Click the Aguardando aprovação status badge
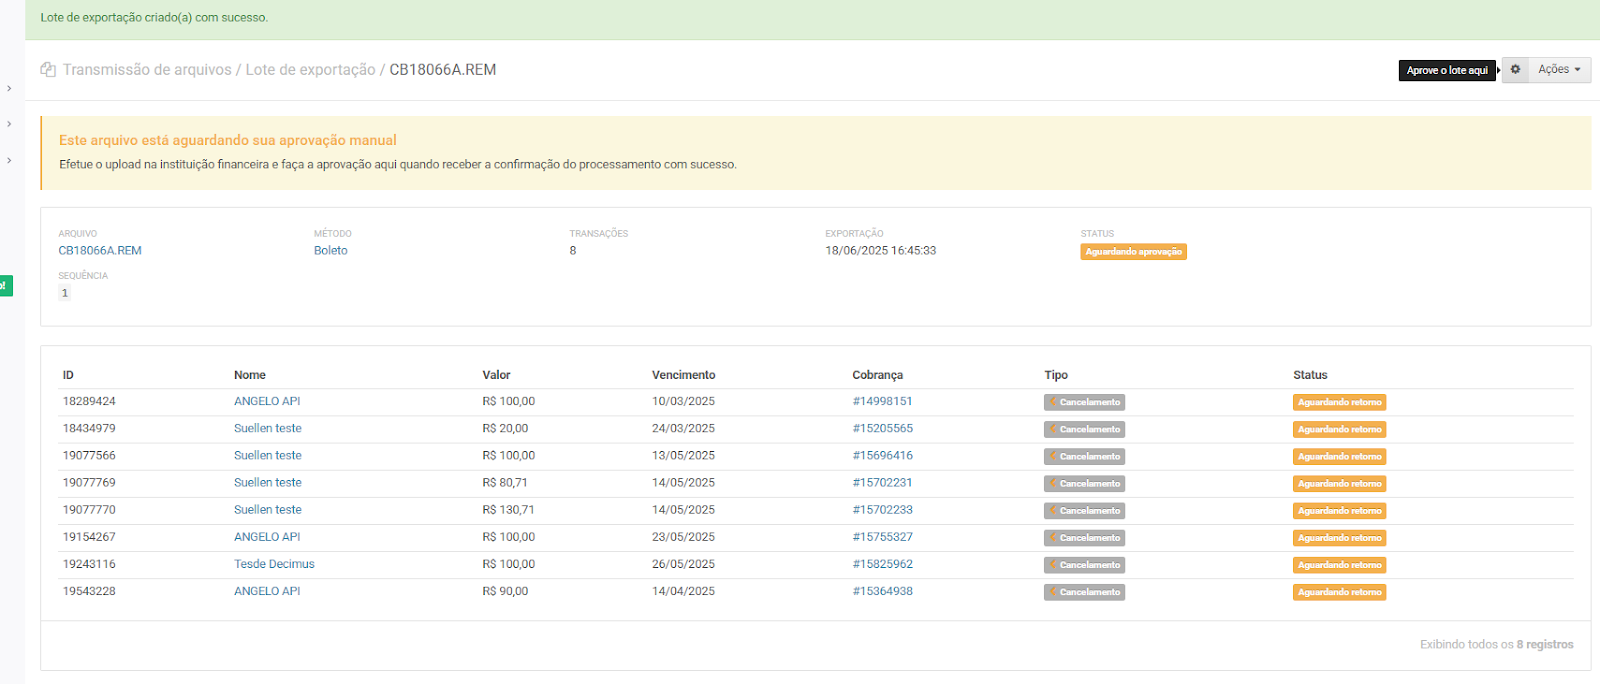 tap(1133, 252)
